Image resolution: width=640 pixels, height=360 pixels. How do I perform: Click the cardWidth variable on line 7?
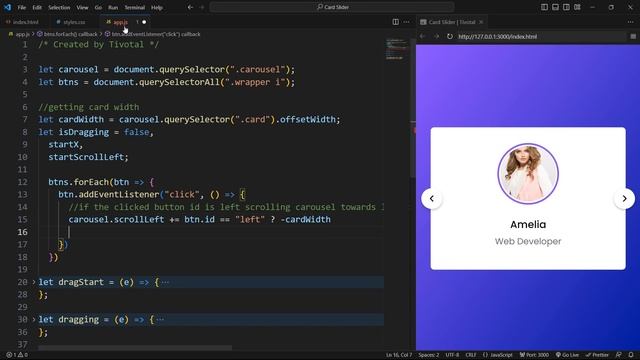(81, 120)
